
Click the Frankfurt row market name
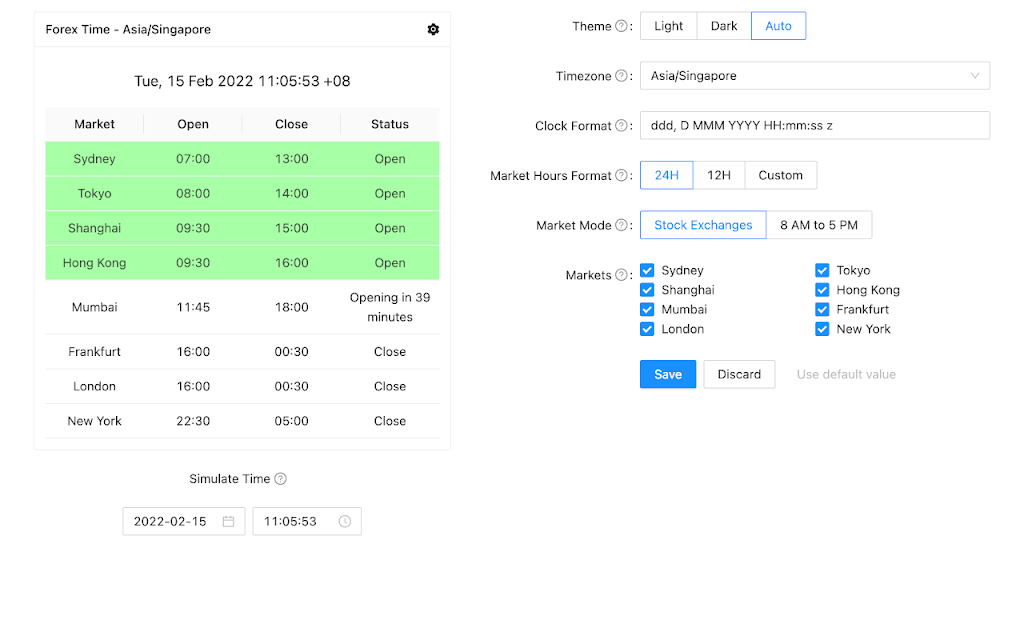[94, 351]
